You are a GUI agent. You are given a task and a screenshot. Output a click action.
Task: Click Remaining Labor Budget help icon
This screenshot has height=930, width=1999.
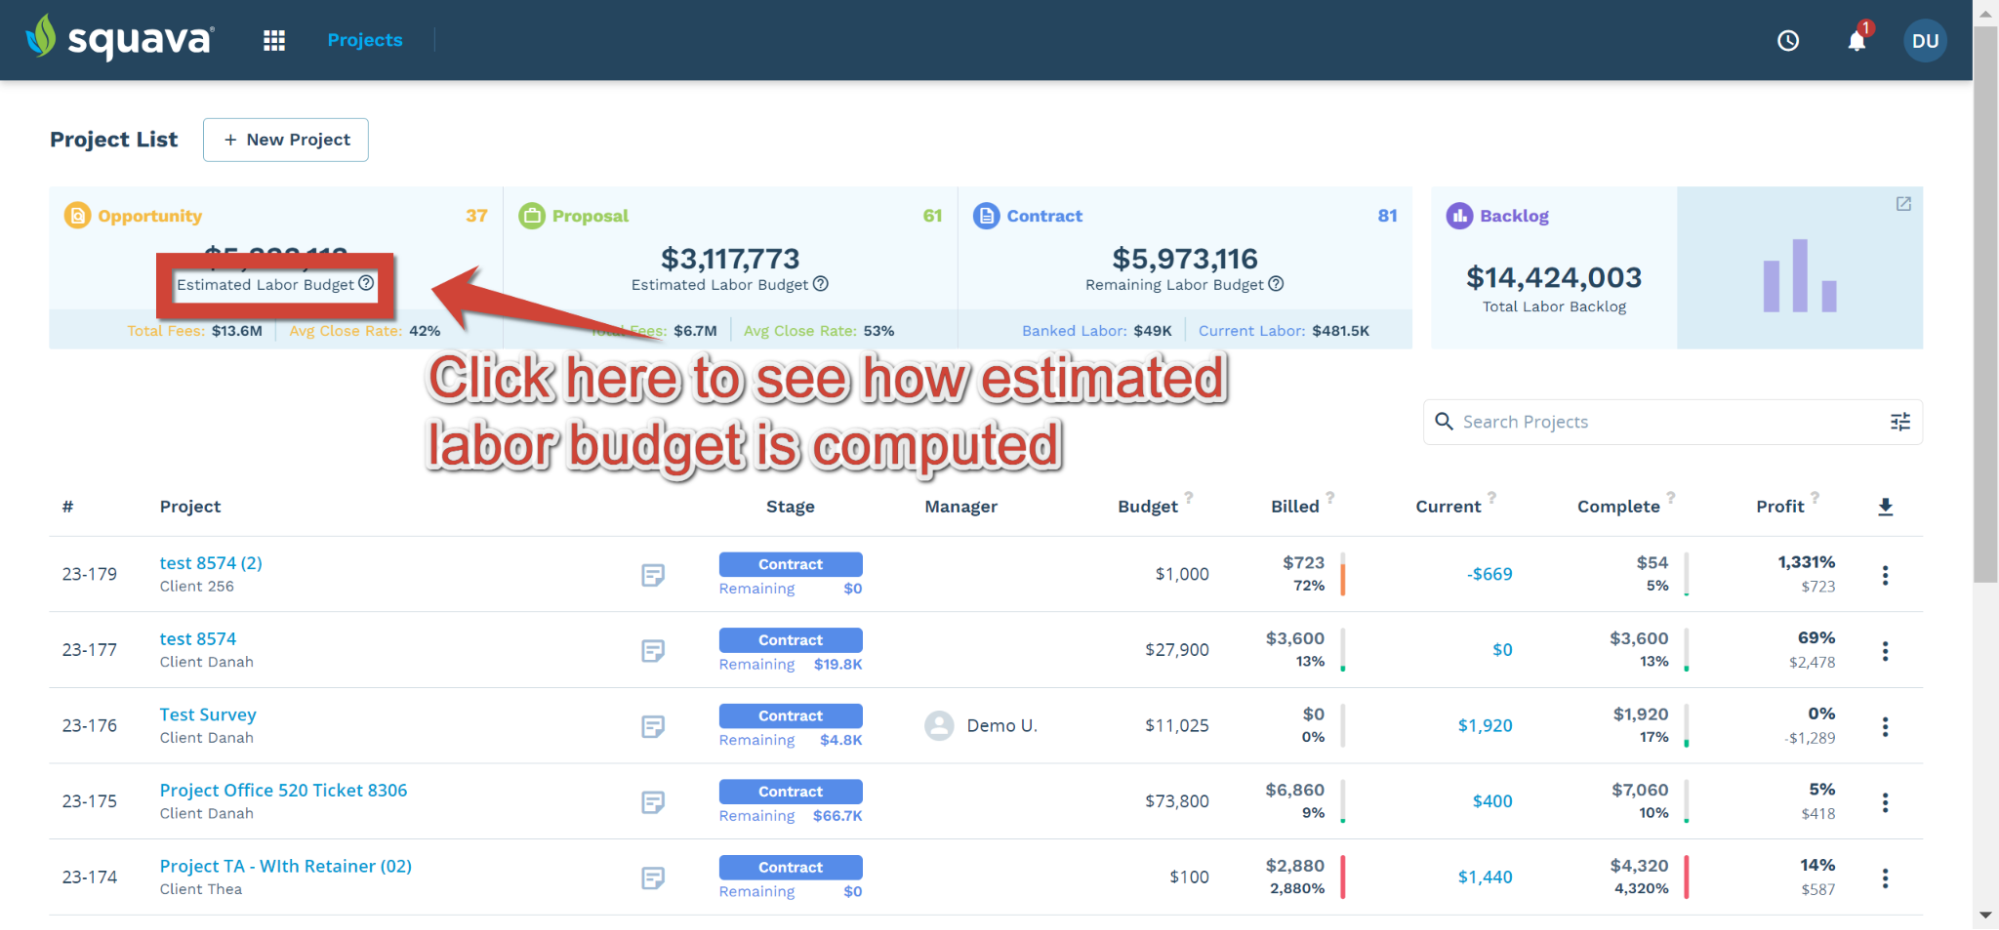(1276, 284)
